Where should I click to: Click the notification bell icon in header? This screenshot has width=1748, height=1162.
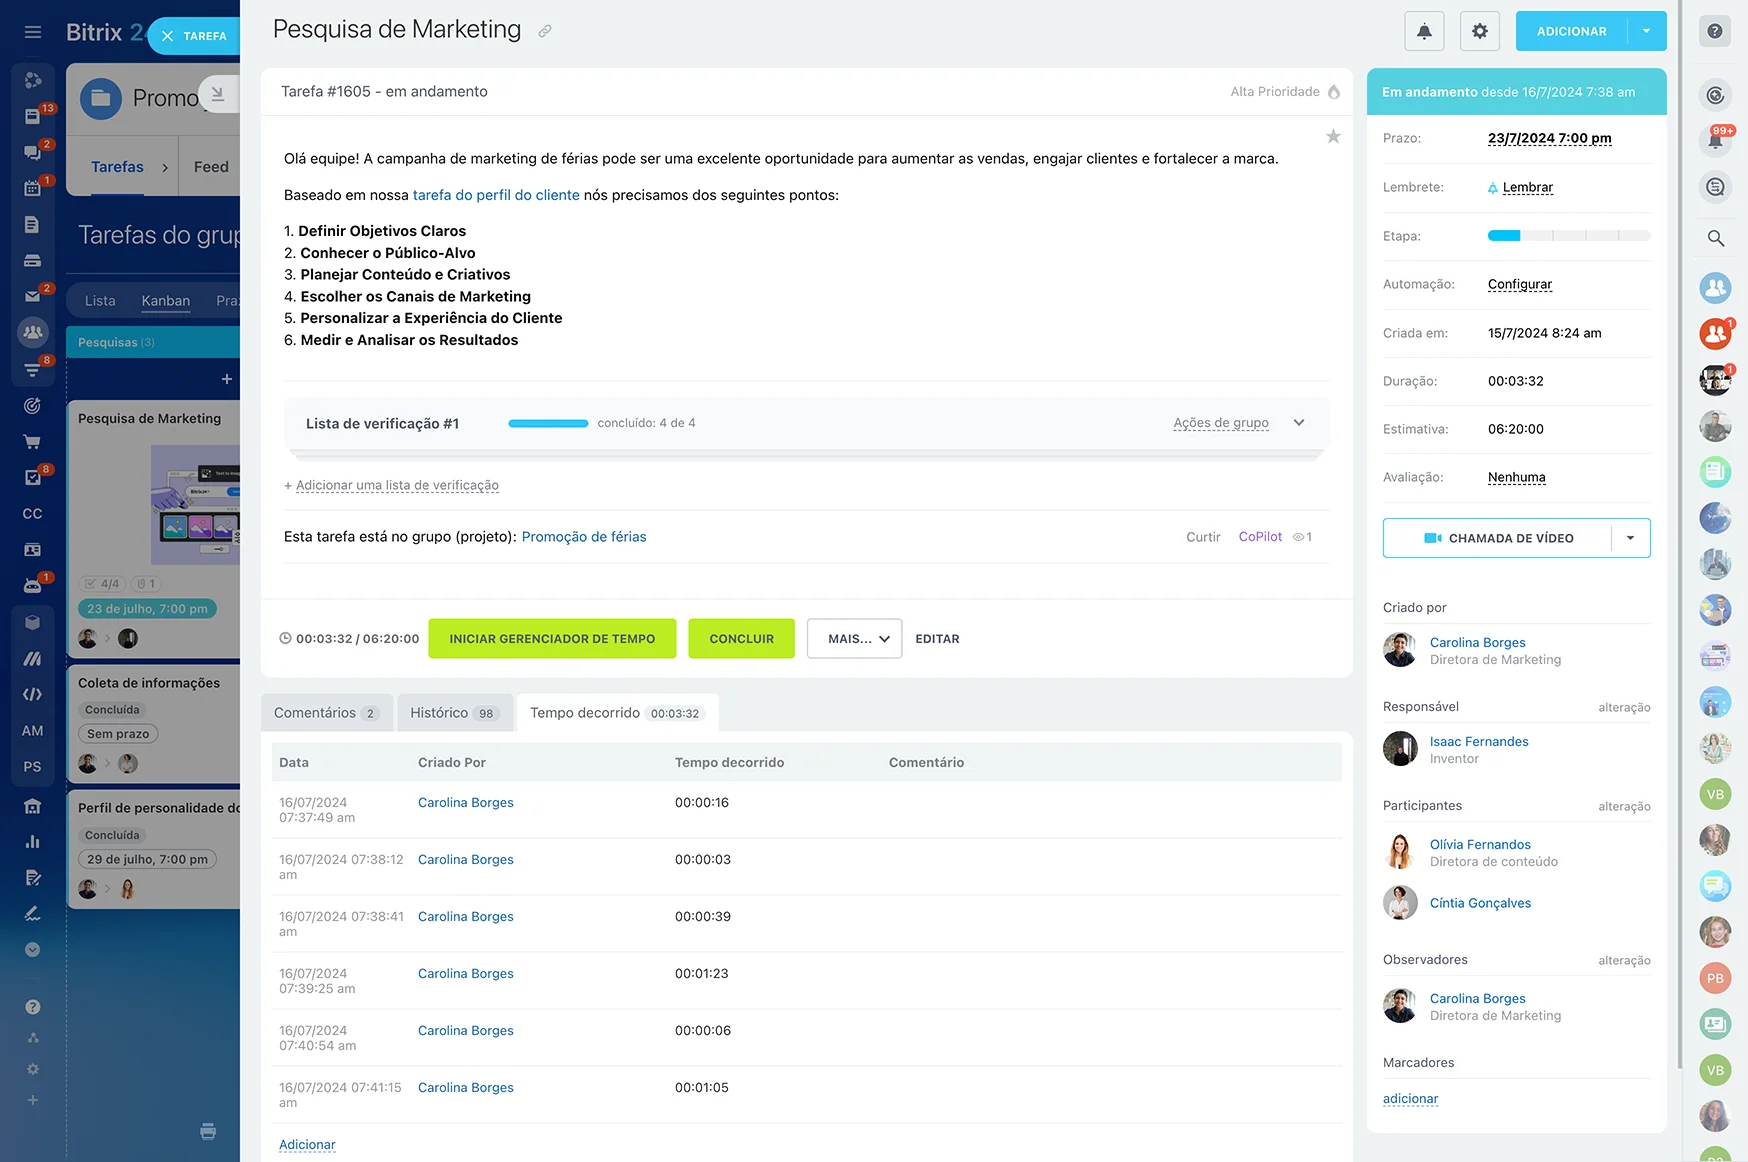[1424, 31]
